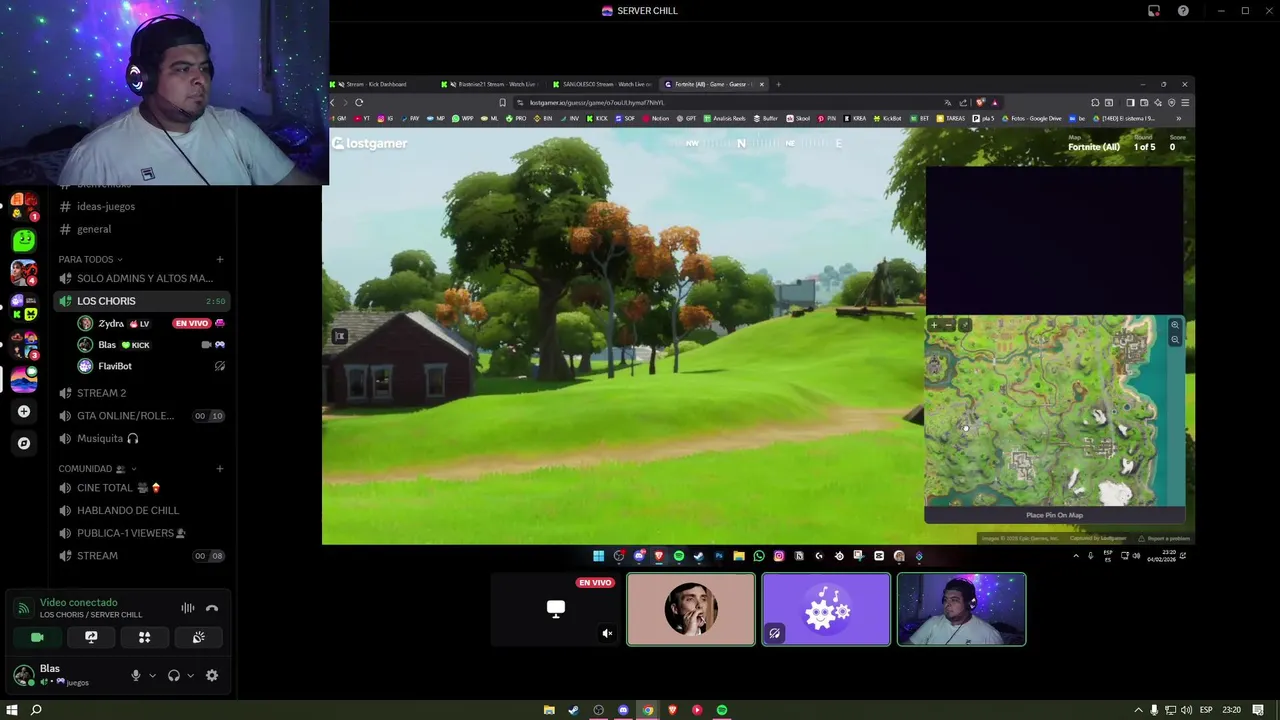Open FlaviBot's purple tile

point(826,609)
